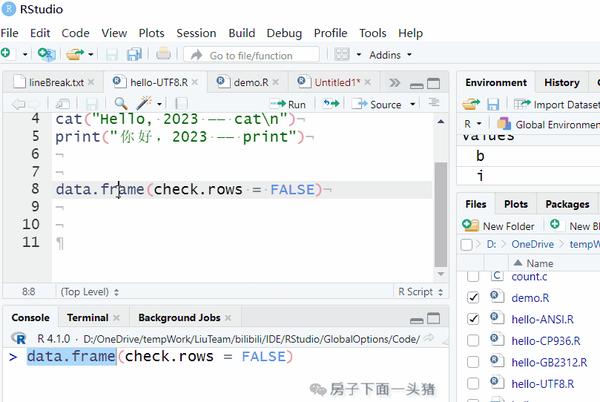Sort files by the Name column
600x402 pixels.
pos(540,263)
